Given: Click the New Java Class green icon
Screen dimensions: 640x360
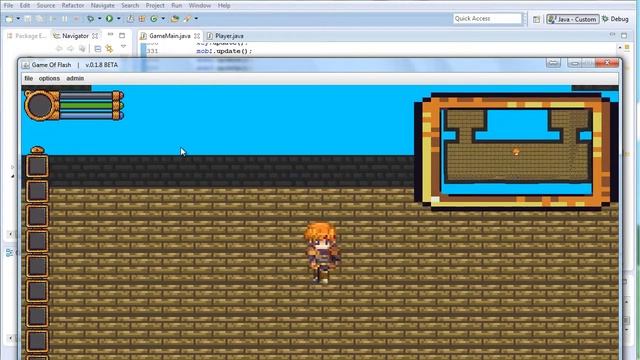Looking at the screenshot, I should pyautogui.click(x=154, y=19).
